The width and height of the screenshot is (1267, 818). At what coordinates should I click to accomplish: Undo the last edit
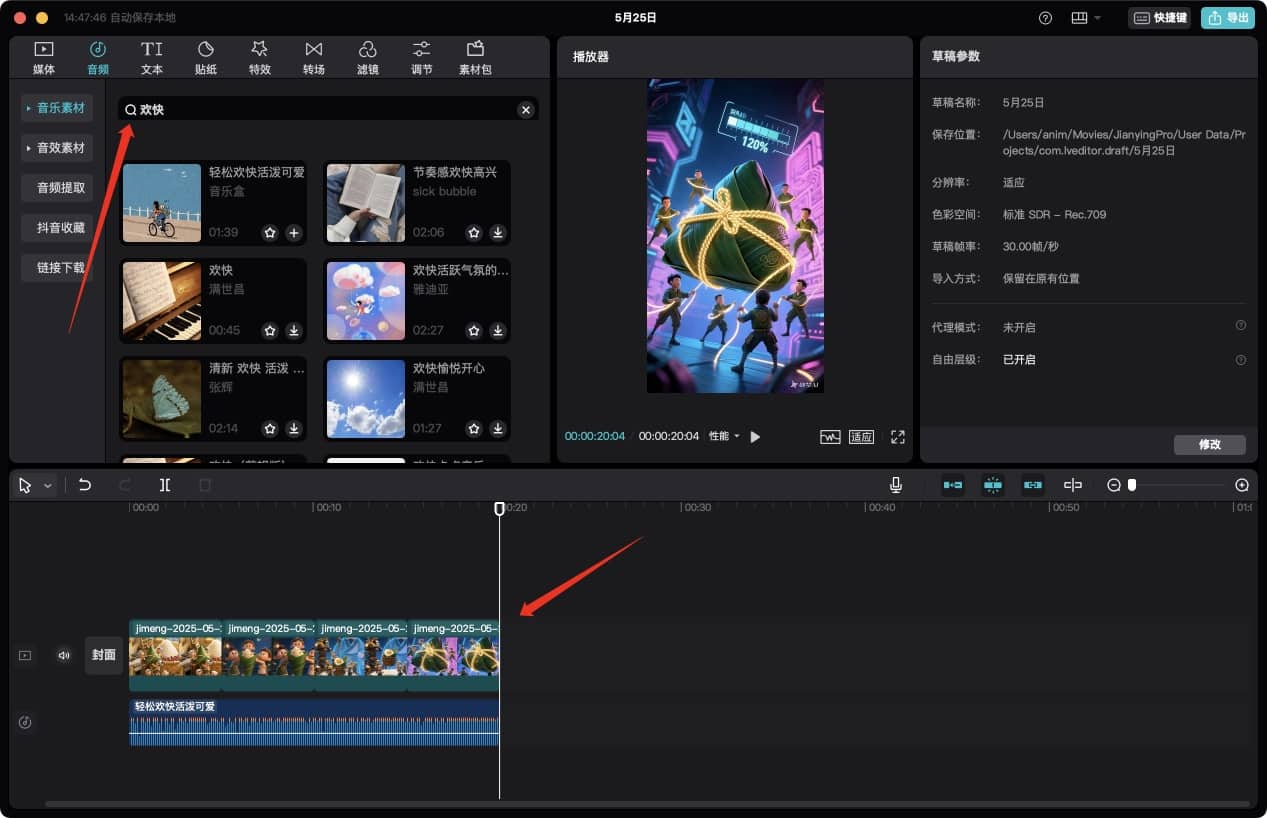click(85, 485)
